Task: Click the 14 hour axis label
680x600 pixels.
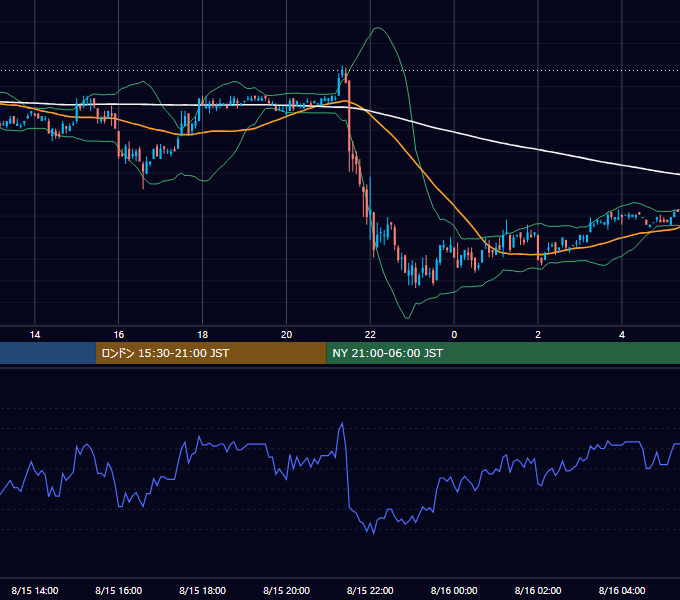Action: tap(35, 335)
